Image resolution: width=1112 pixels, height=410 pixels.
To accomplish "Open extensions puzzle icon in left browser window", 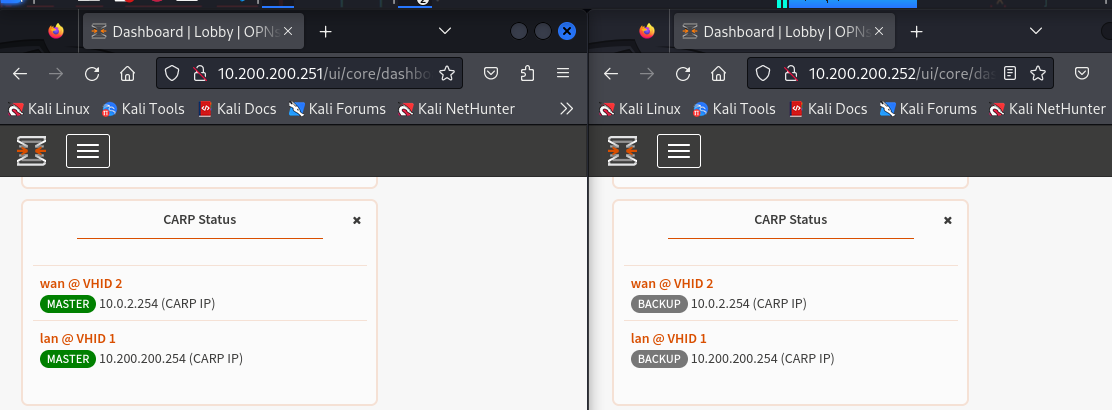I will coord(527,73).
